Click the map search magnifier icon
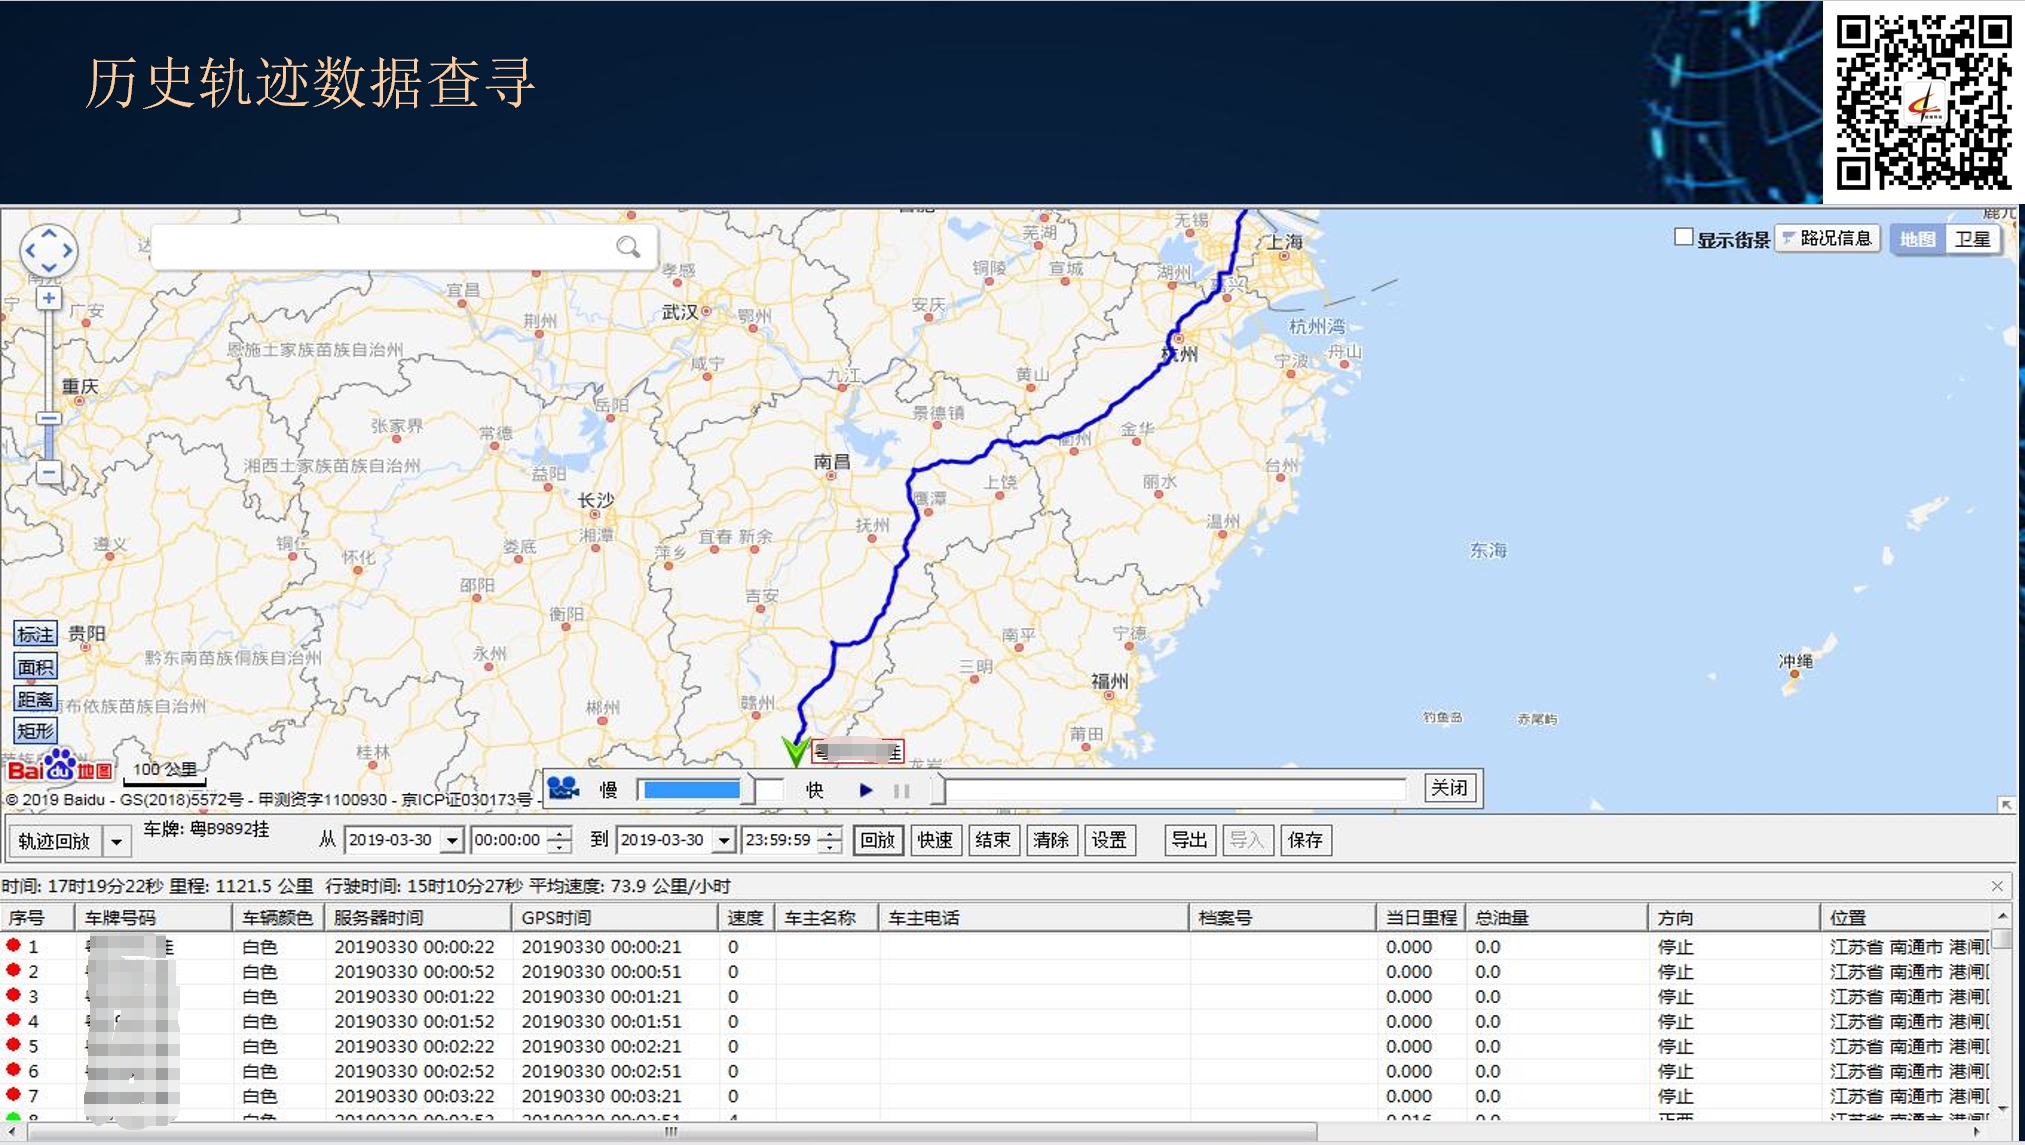Screen dimensions: 2025x1145 (628, 247)
